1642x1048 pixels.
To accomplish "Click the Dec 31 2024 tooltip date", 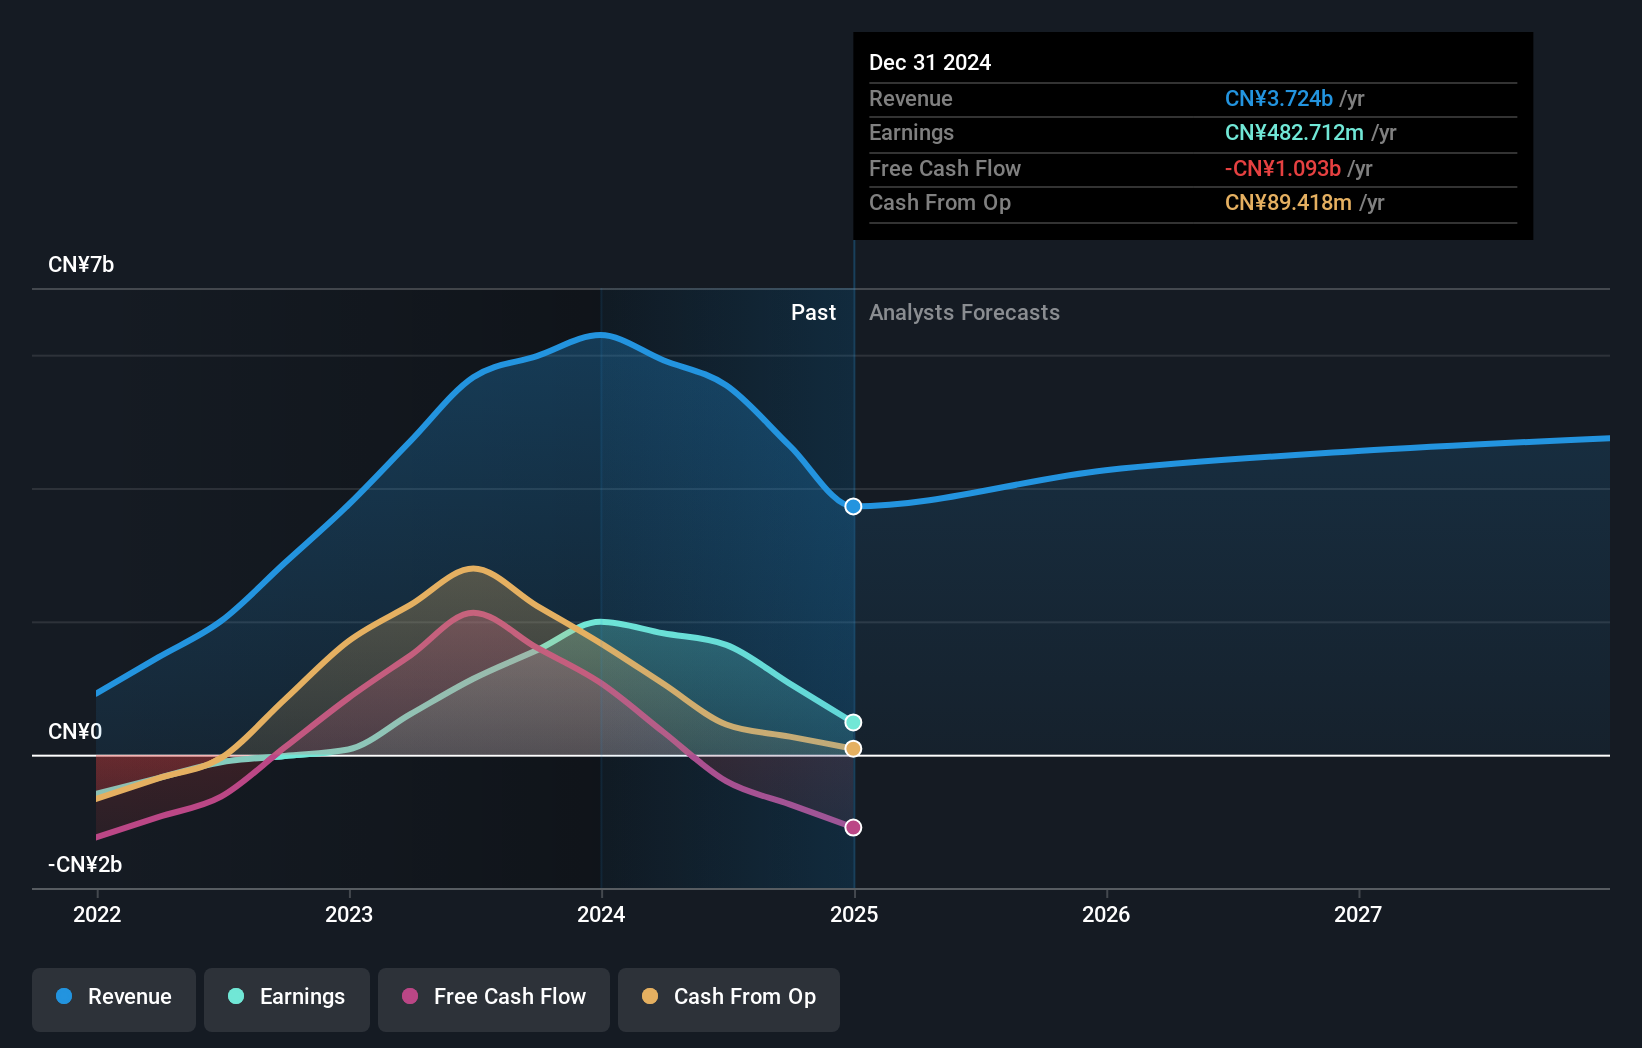I will click(930, 63).
